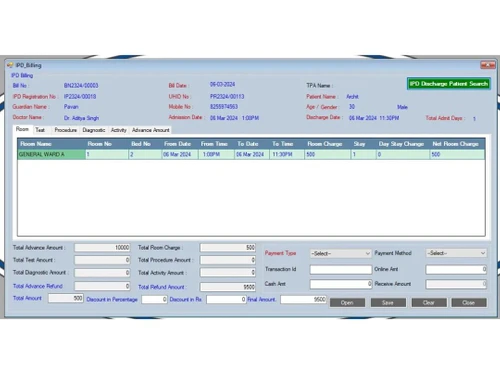The height and width of the screenshot is (375, 500).
Task: Click the Receive Amount field
Action: 456,284
